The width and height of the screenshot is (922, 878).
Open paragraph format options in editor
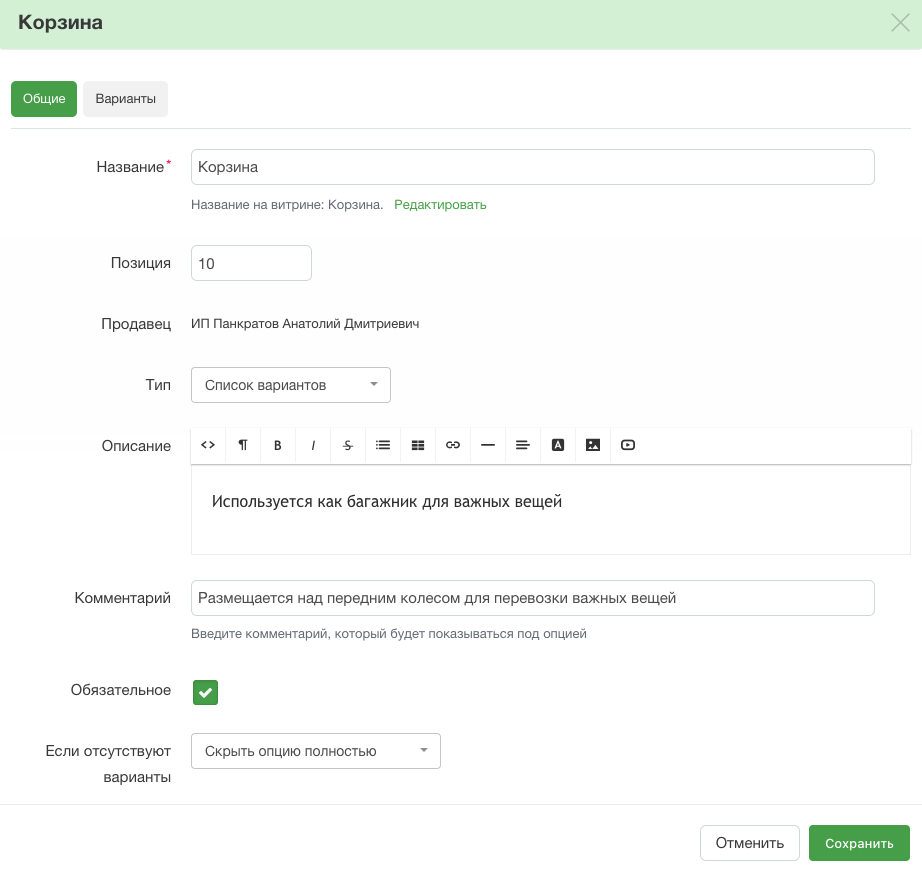pyautogui.click(x=243, y=445)
